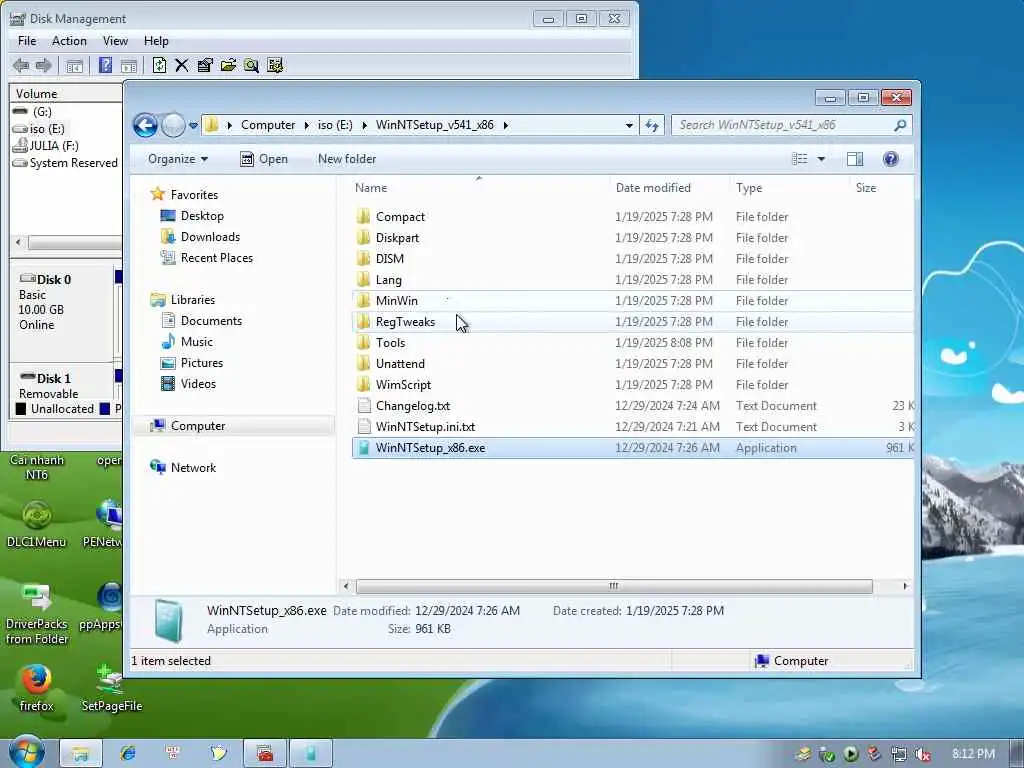
Task: Click the Help icon in Disk Management toolbar
Action: [105, 65]
